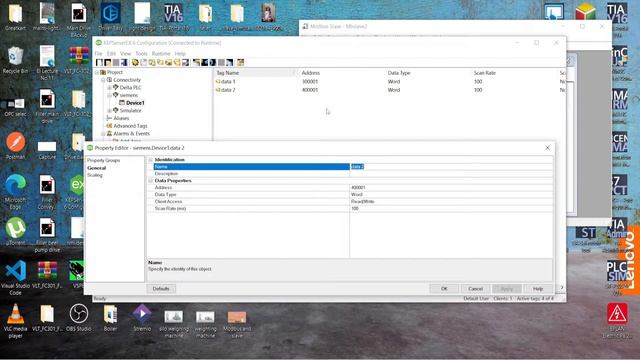Open the VLC media player desktop icon
640x360 pixels.
15,321
